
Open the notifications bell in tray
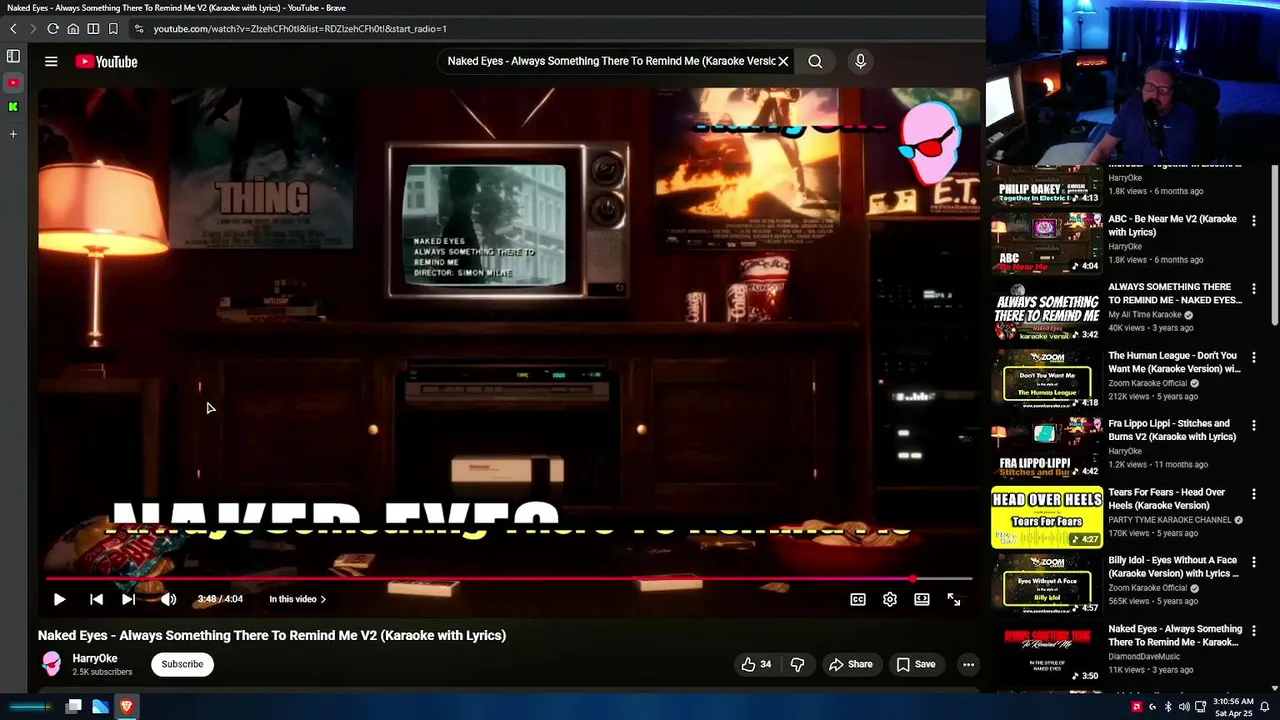click(x=1265, y=707)
